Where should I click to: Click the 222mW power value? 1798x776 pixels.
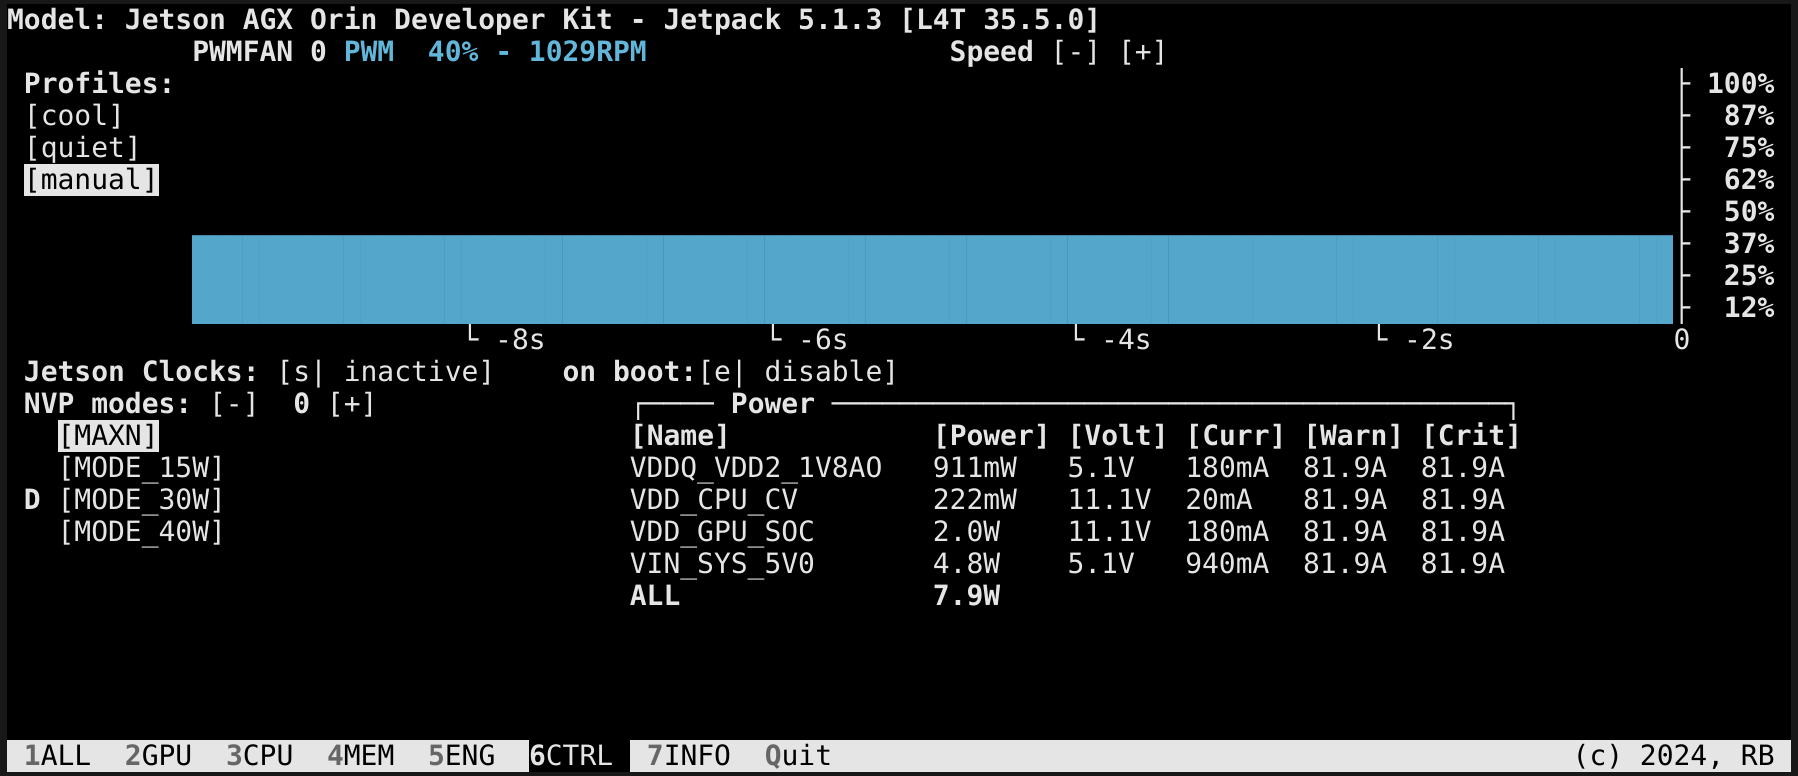click(x=975, y=500)
